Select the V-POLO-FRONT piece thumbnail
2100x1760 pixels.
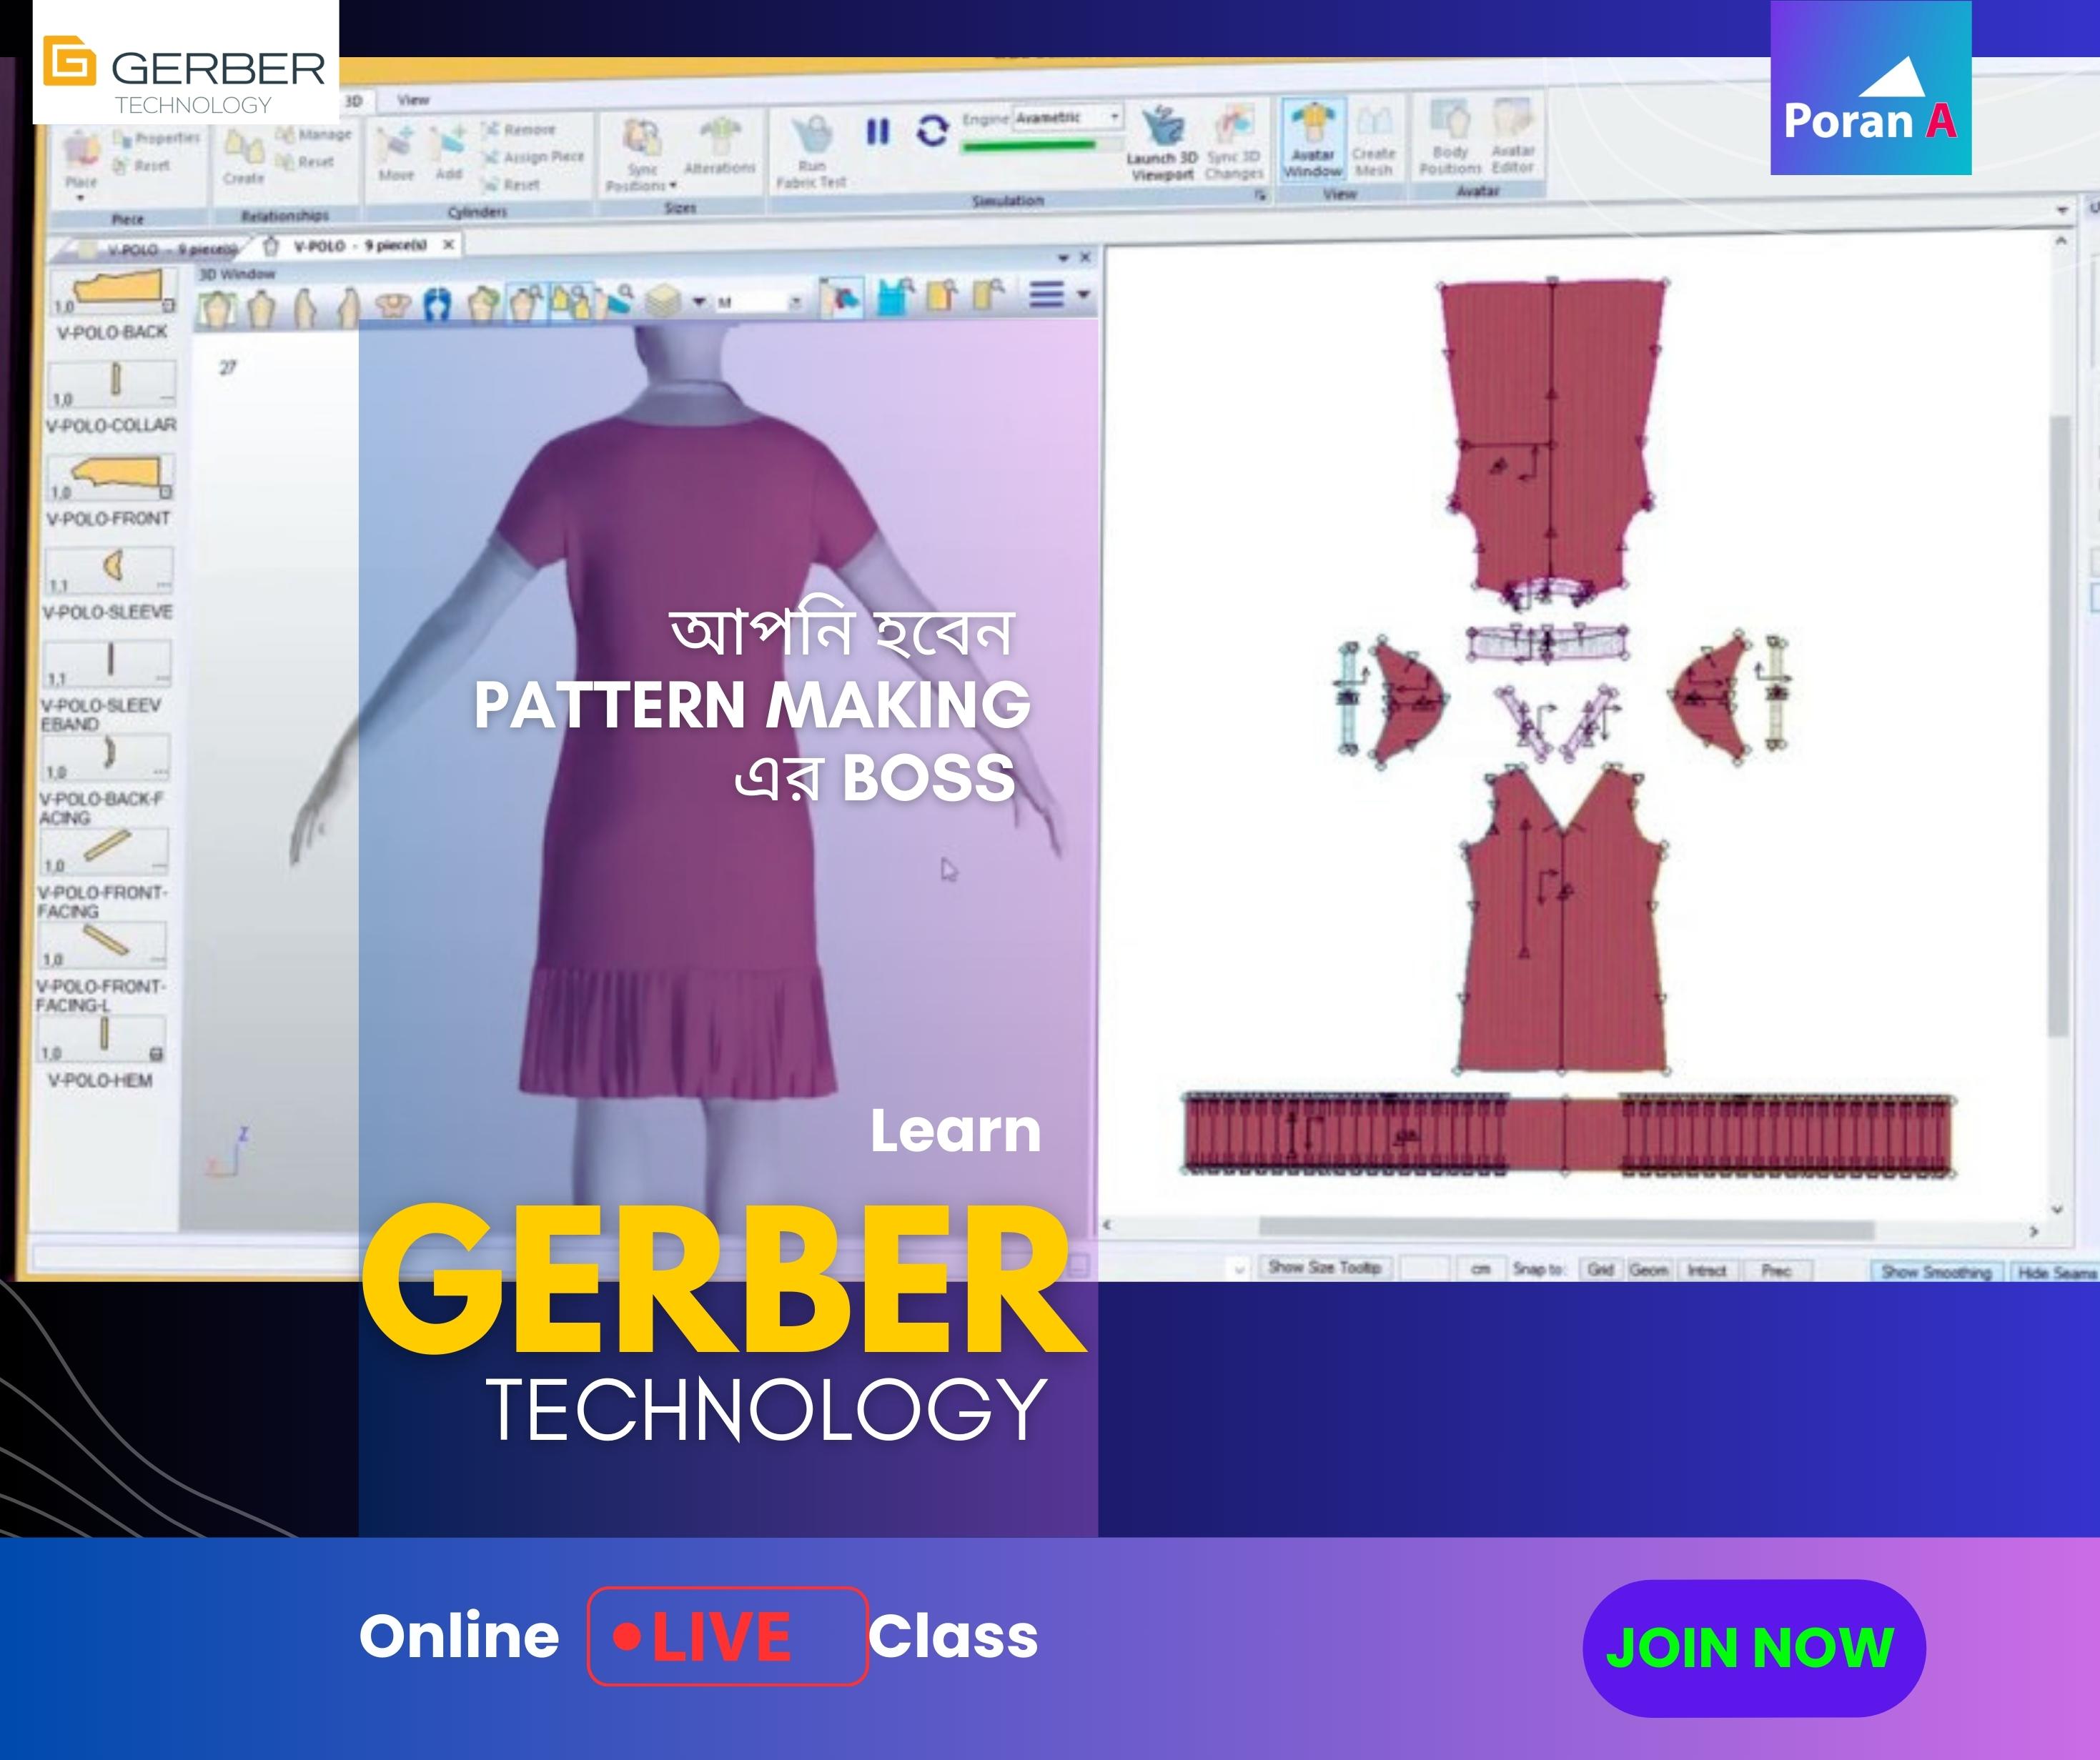[111, 477]
